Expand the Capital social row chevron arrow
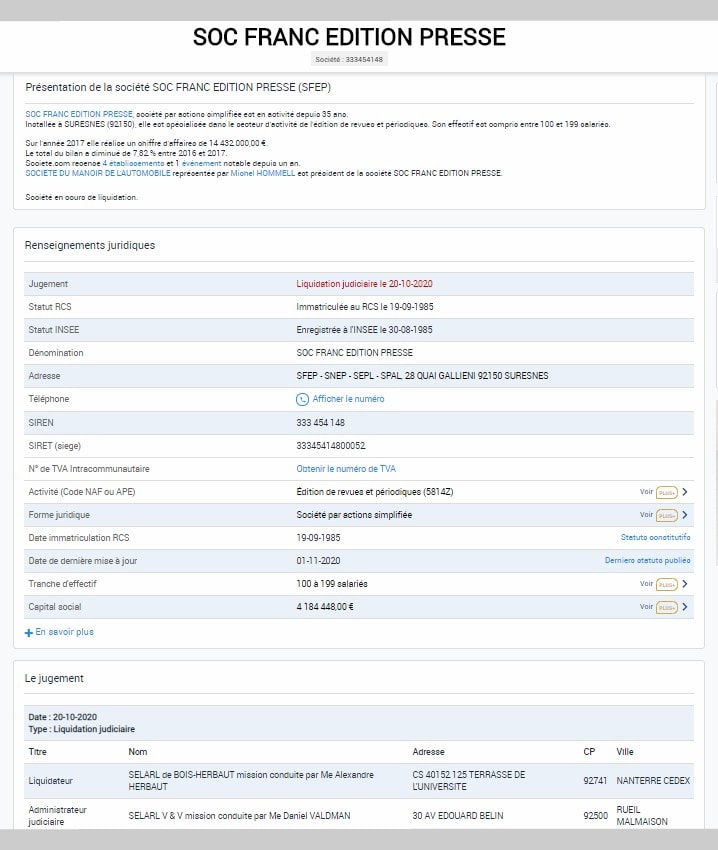Screen dimensions: 718x850 pos(685,607)
